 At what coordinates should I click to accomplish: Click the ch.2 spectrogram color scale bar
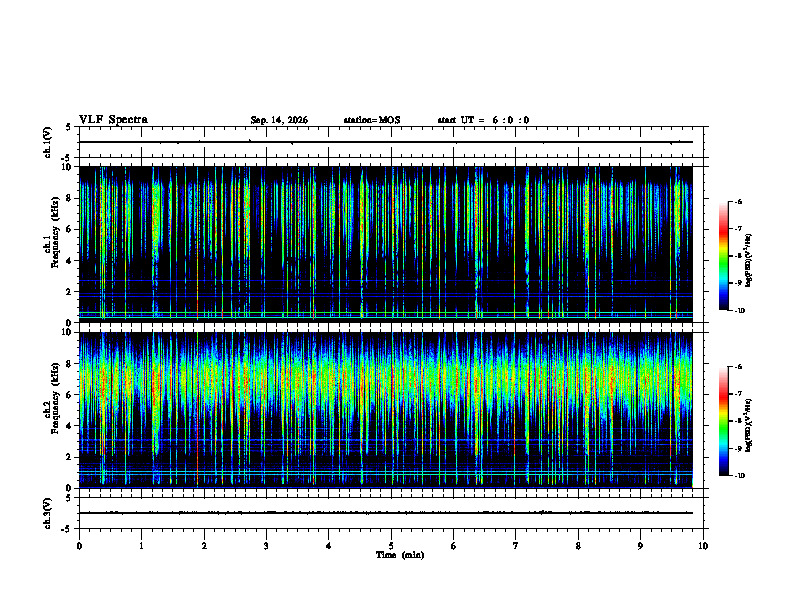click(723, 421)
